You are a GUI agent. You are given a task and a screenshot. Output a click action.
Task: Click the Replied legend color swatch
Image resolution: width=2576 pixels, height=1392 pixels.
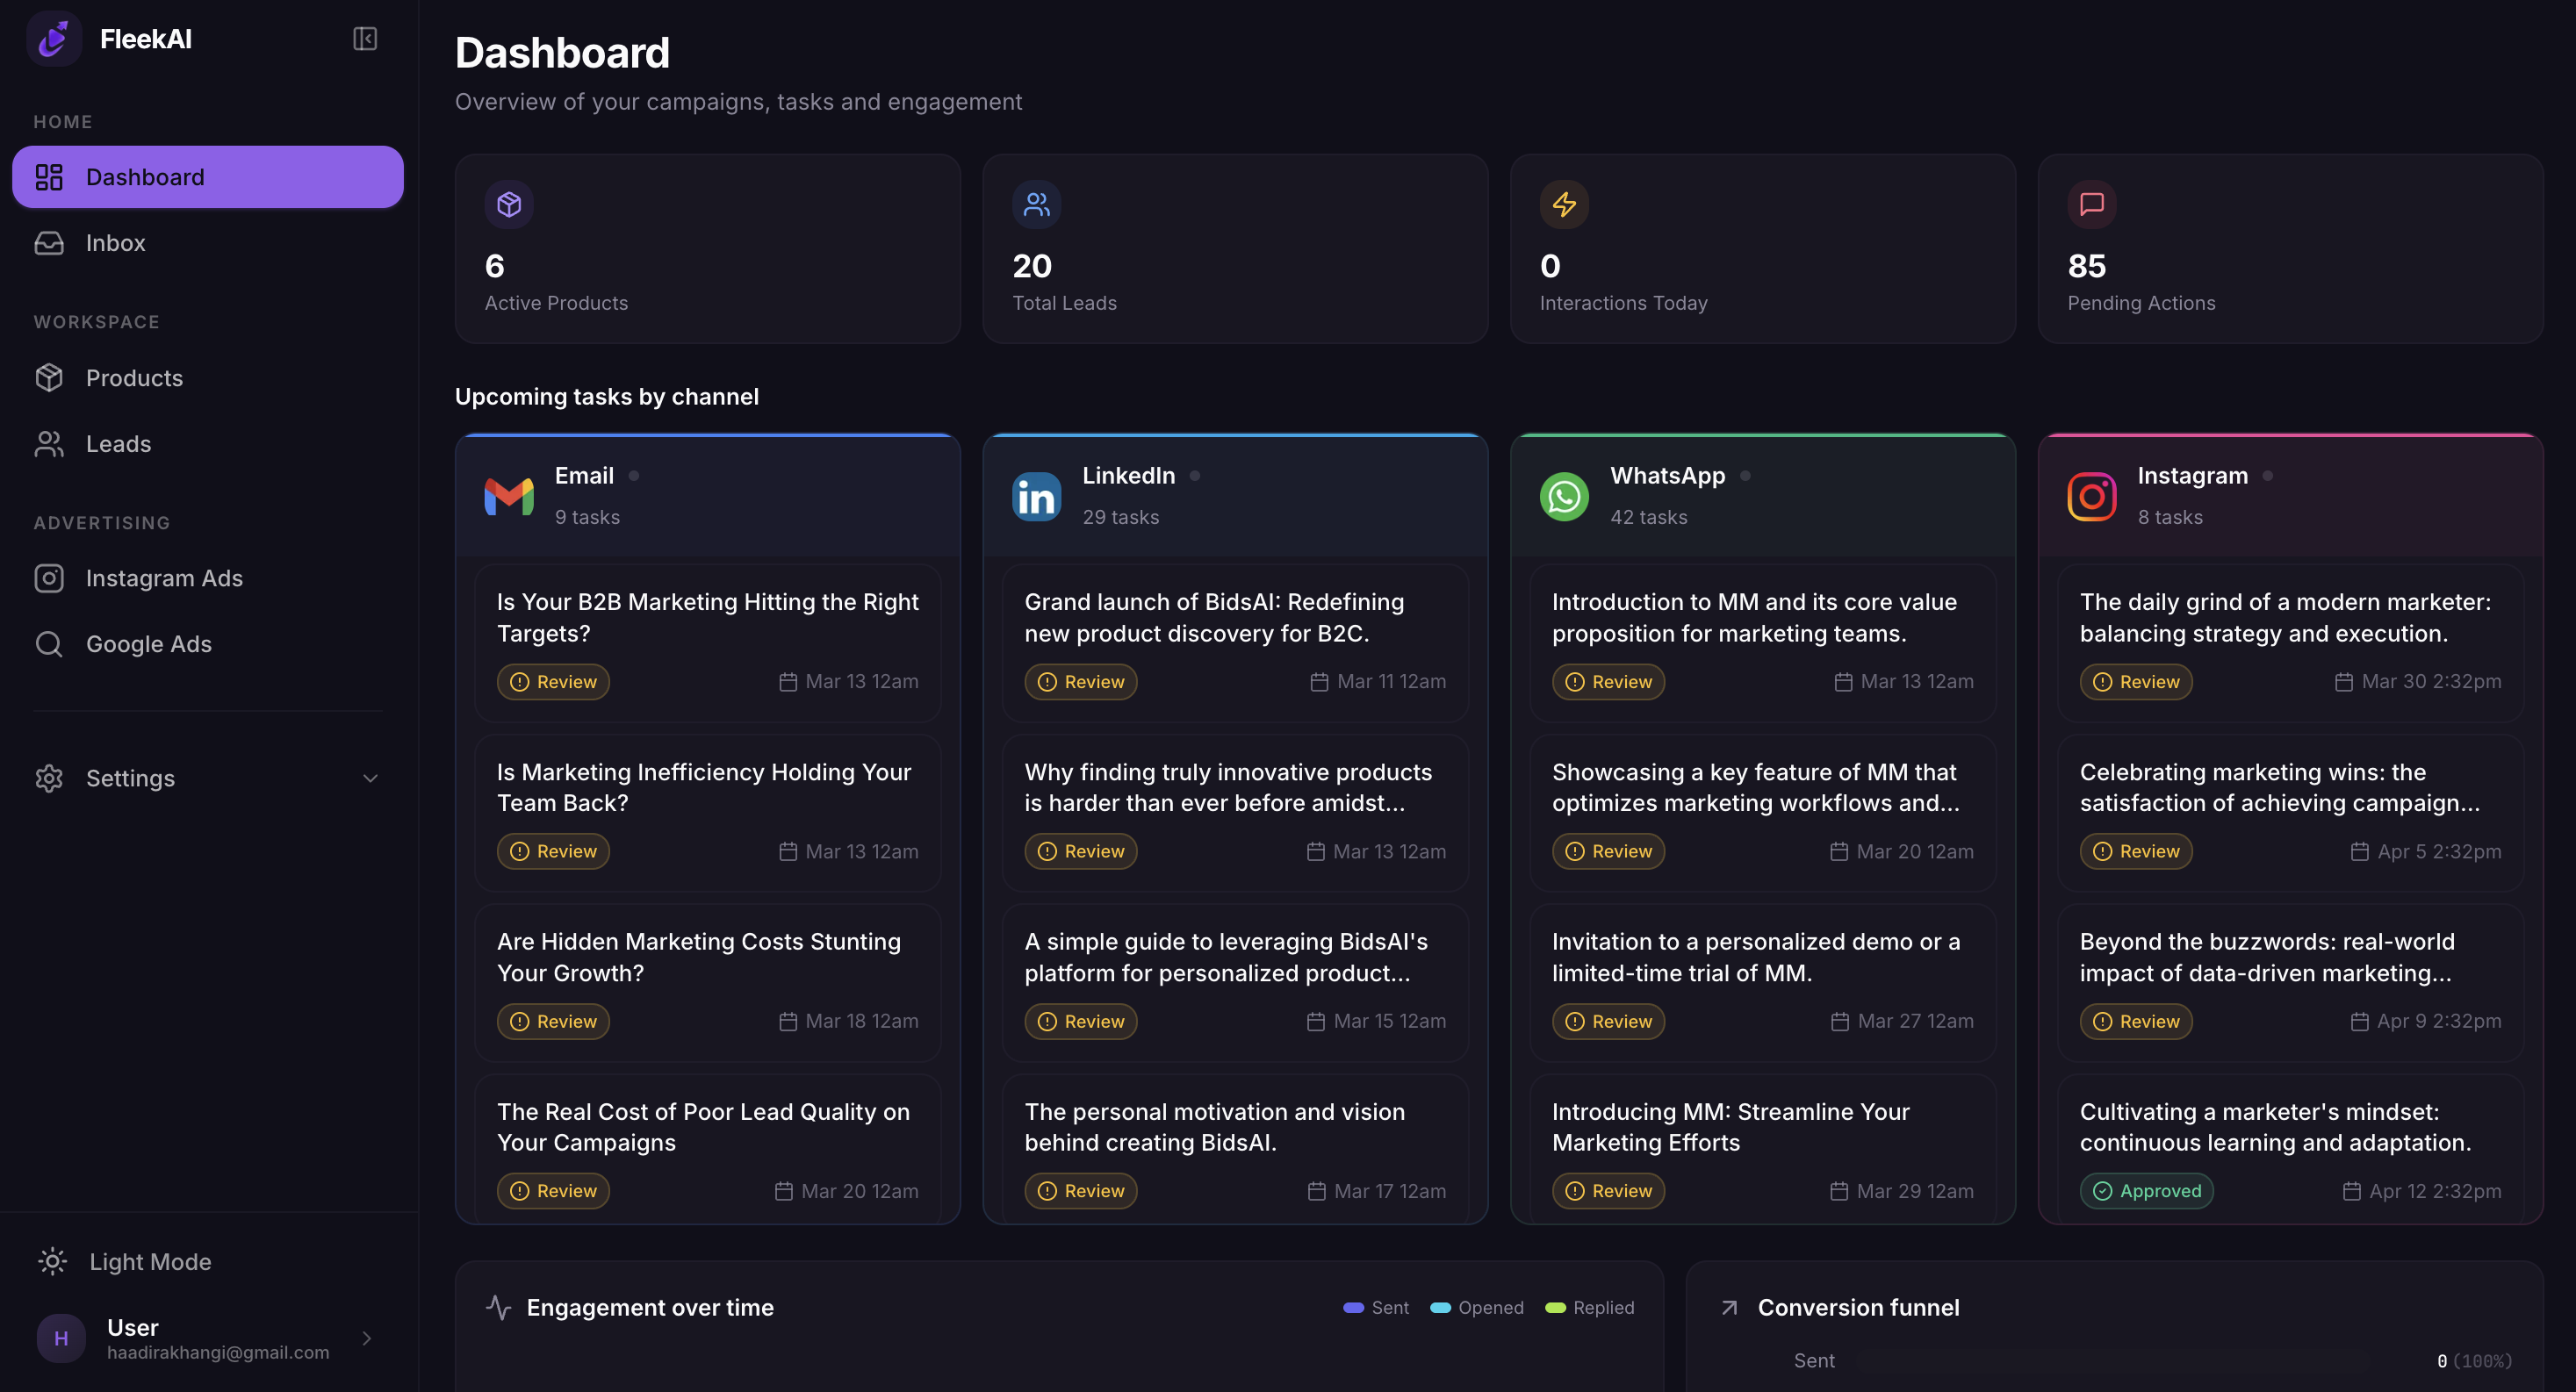[x=1555, y=1308]
